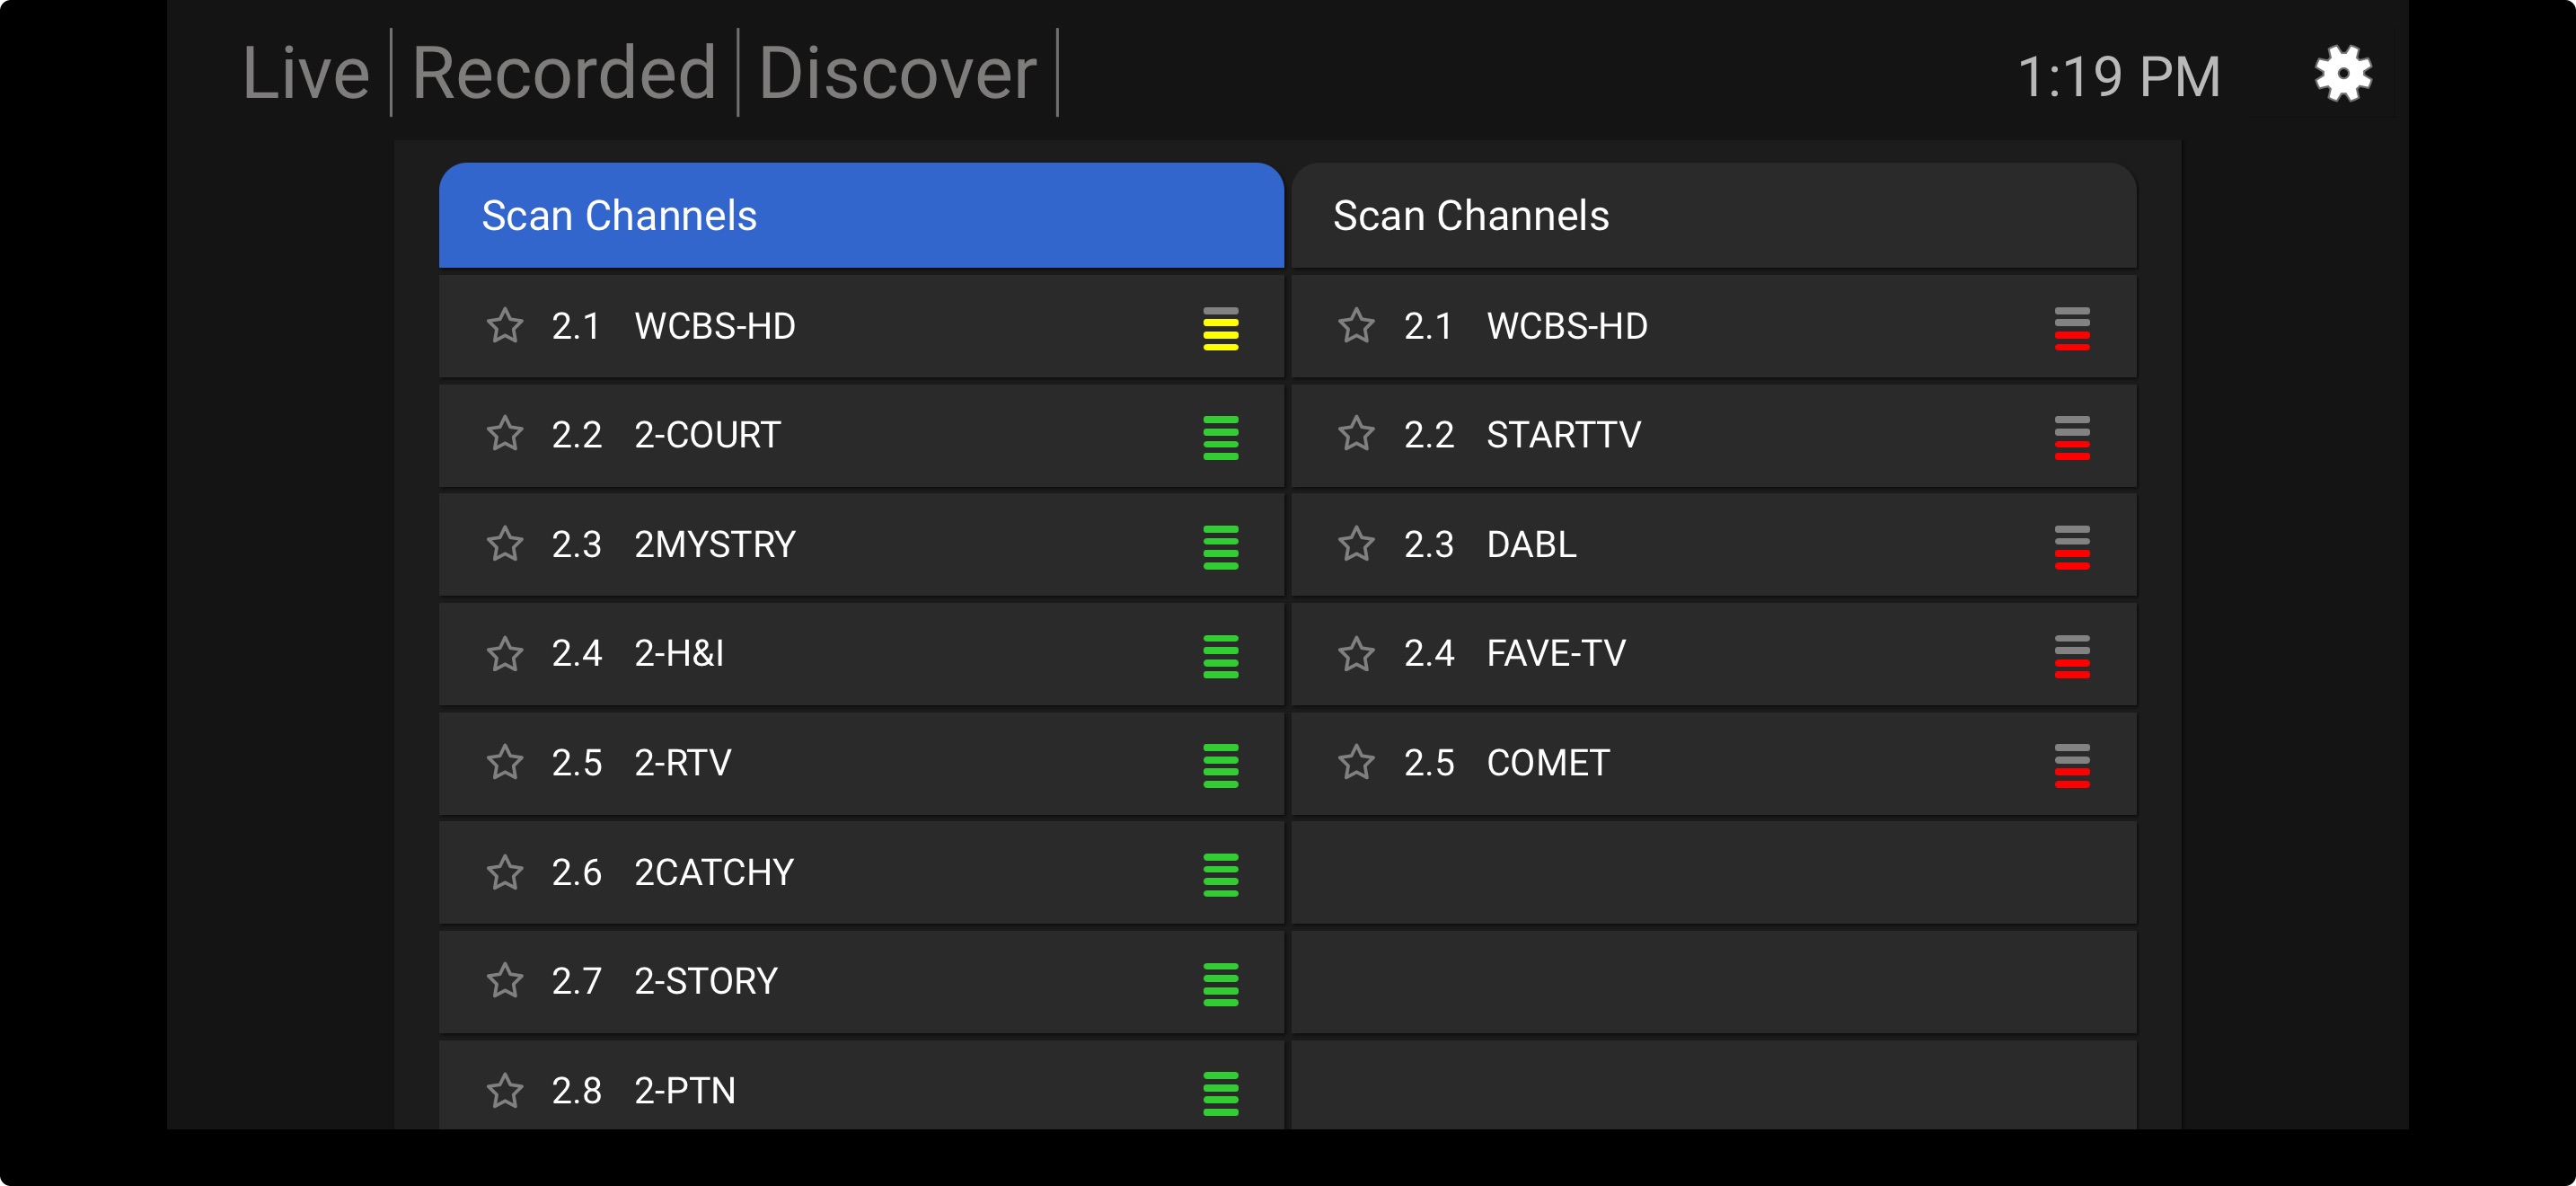
Task: Mark left 2.1 WCBS-HD as favorite
Action: pyautogui.click(x=505, y=326)
